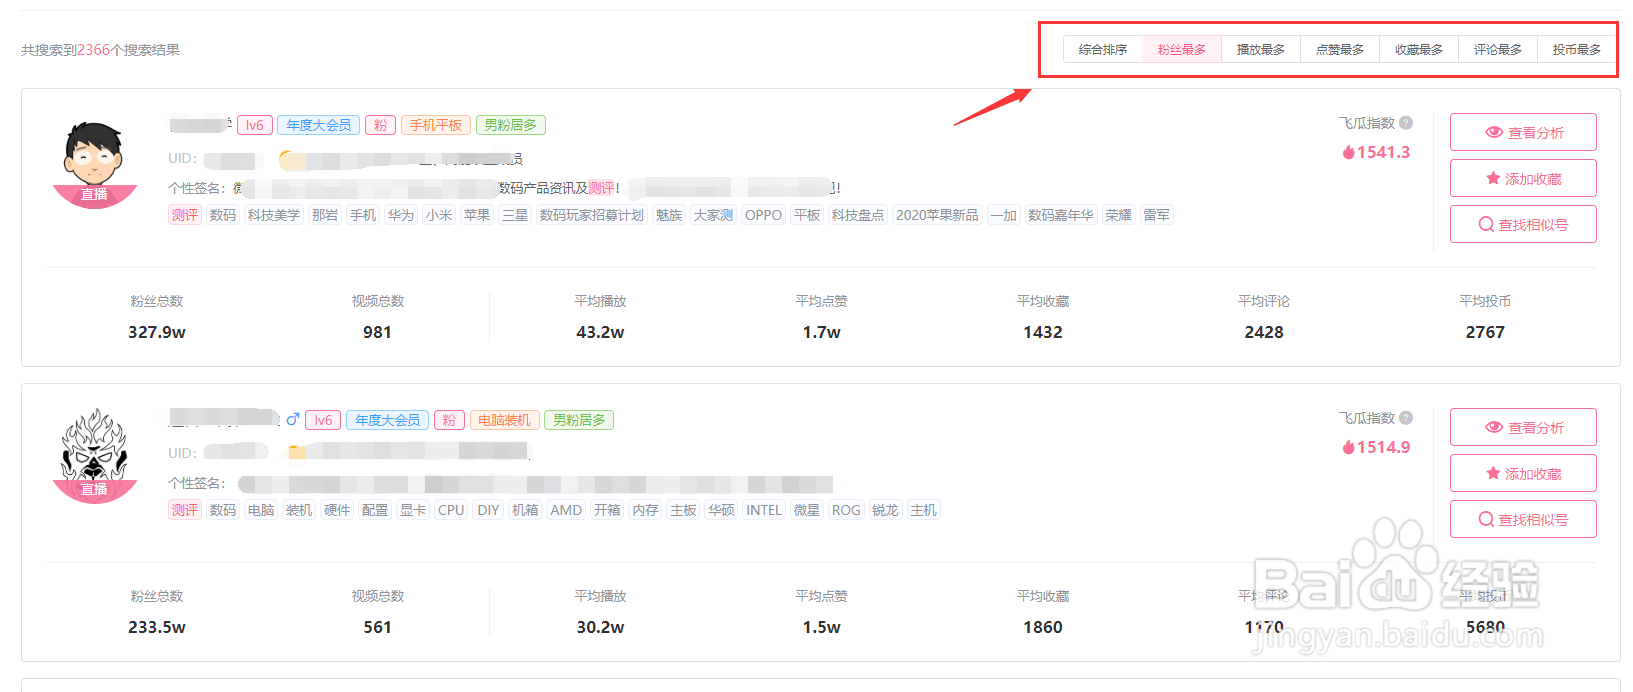
Task: Click 添加收藏 for the 327.9w fans account
Action: click(x=1523, y=178)
